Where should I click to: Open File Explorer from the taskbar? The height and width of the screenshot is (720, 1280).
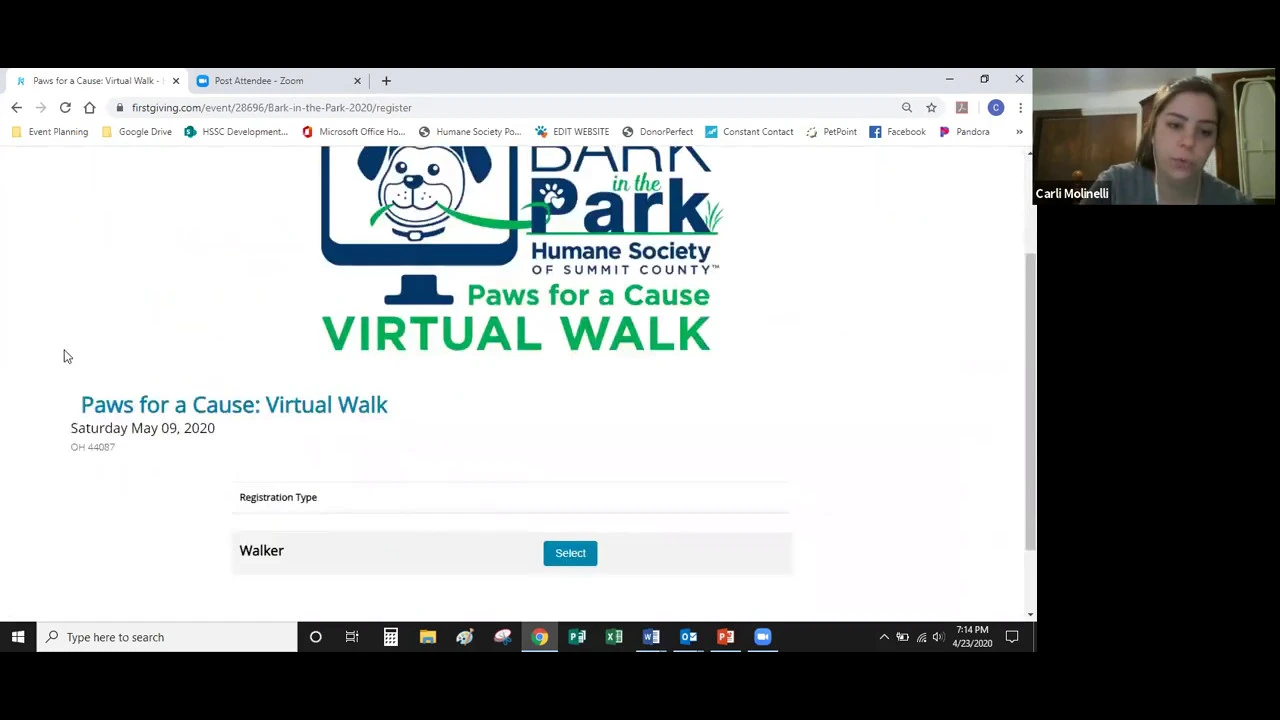428,637
